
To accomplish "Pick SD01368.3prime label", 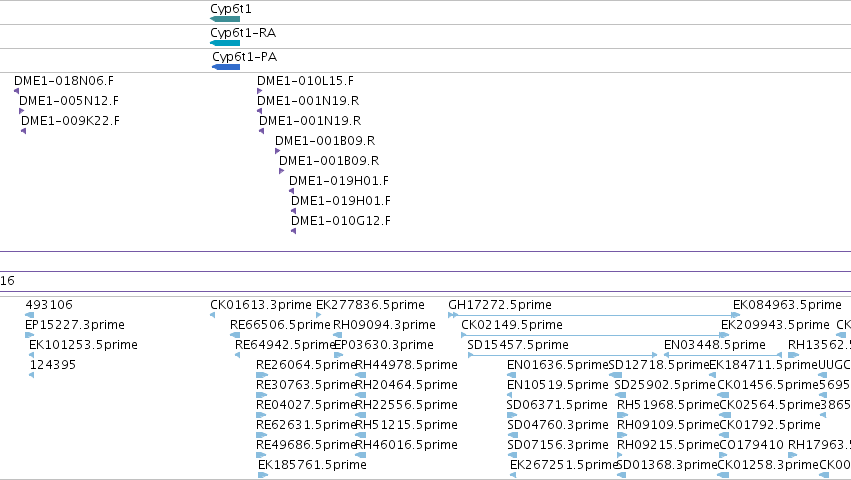I will click(x=667, y=465).
